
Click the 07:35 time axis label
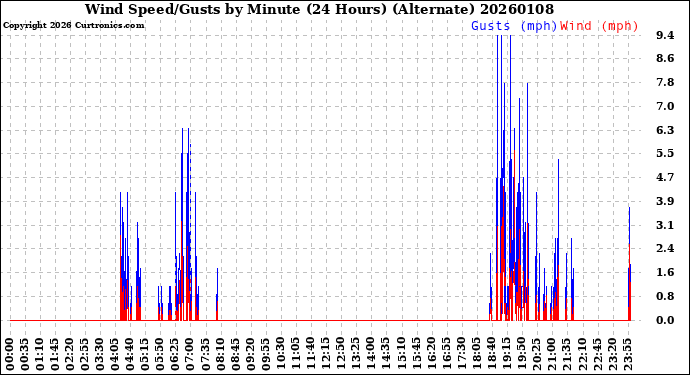(x=206, y=355)
